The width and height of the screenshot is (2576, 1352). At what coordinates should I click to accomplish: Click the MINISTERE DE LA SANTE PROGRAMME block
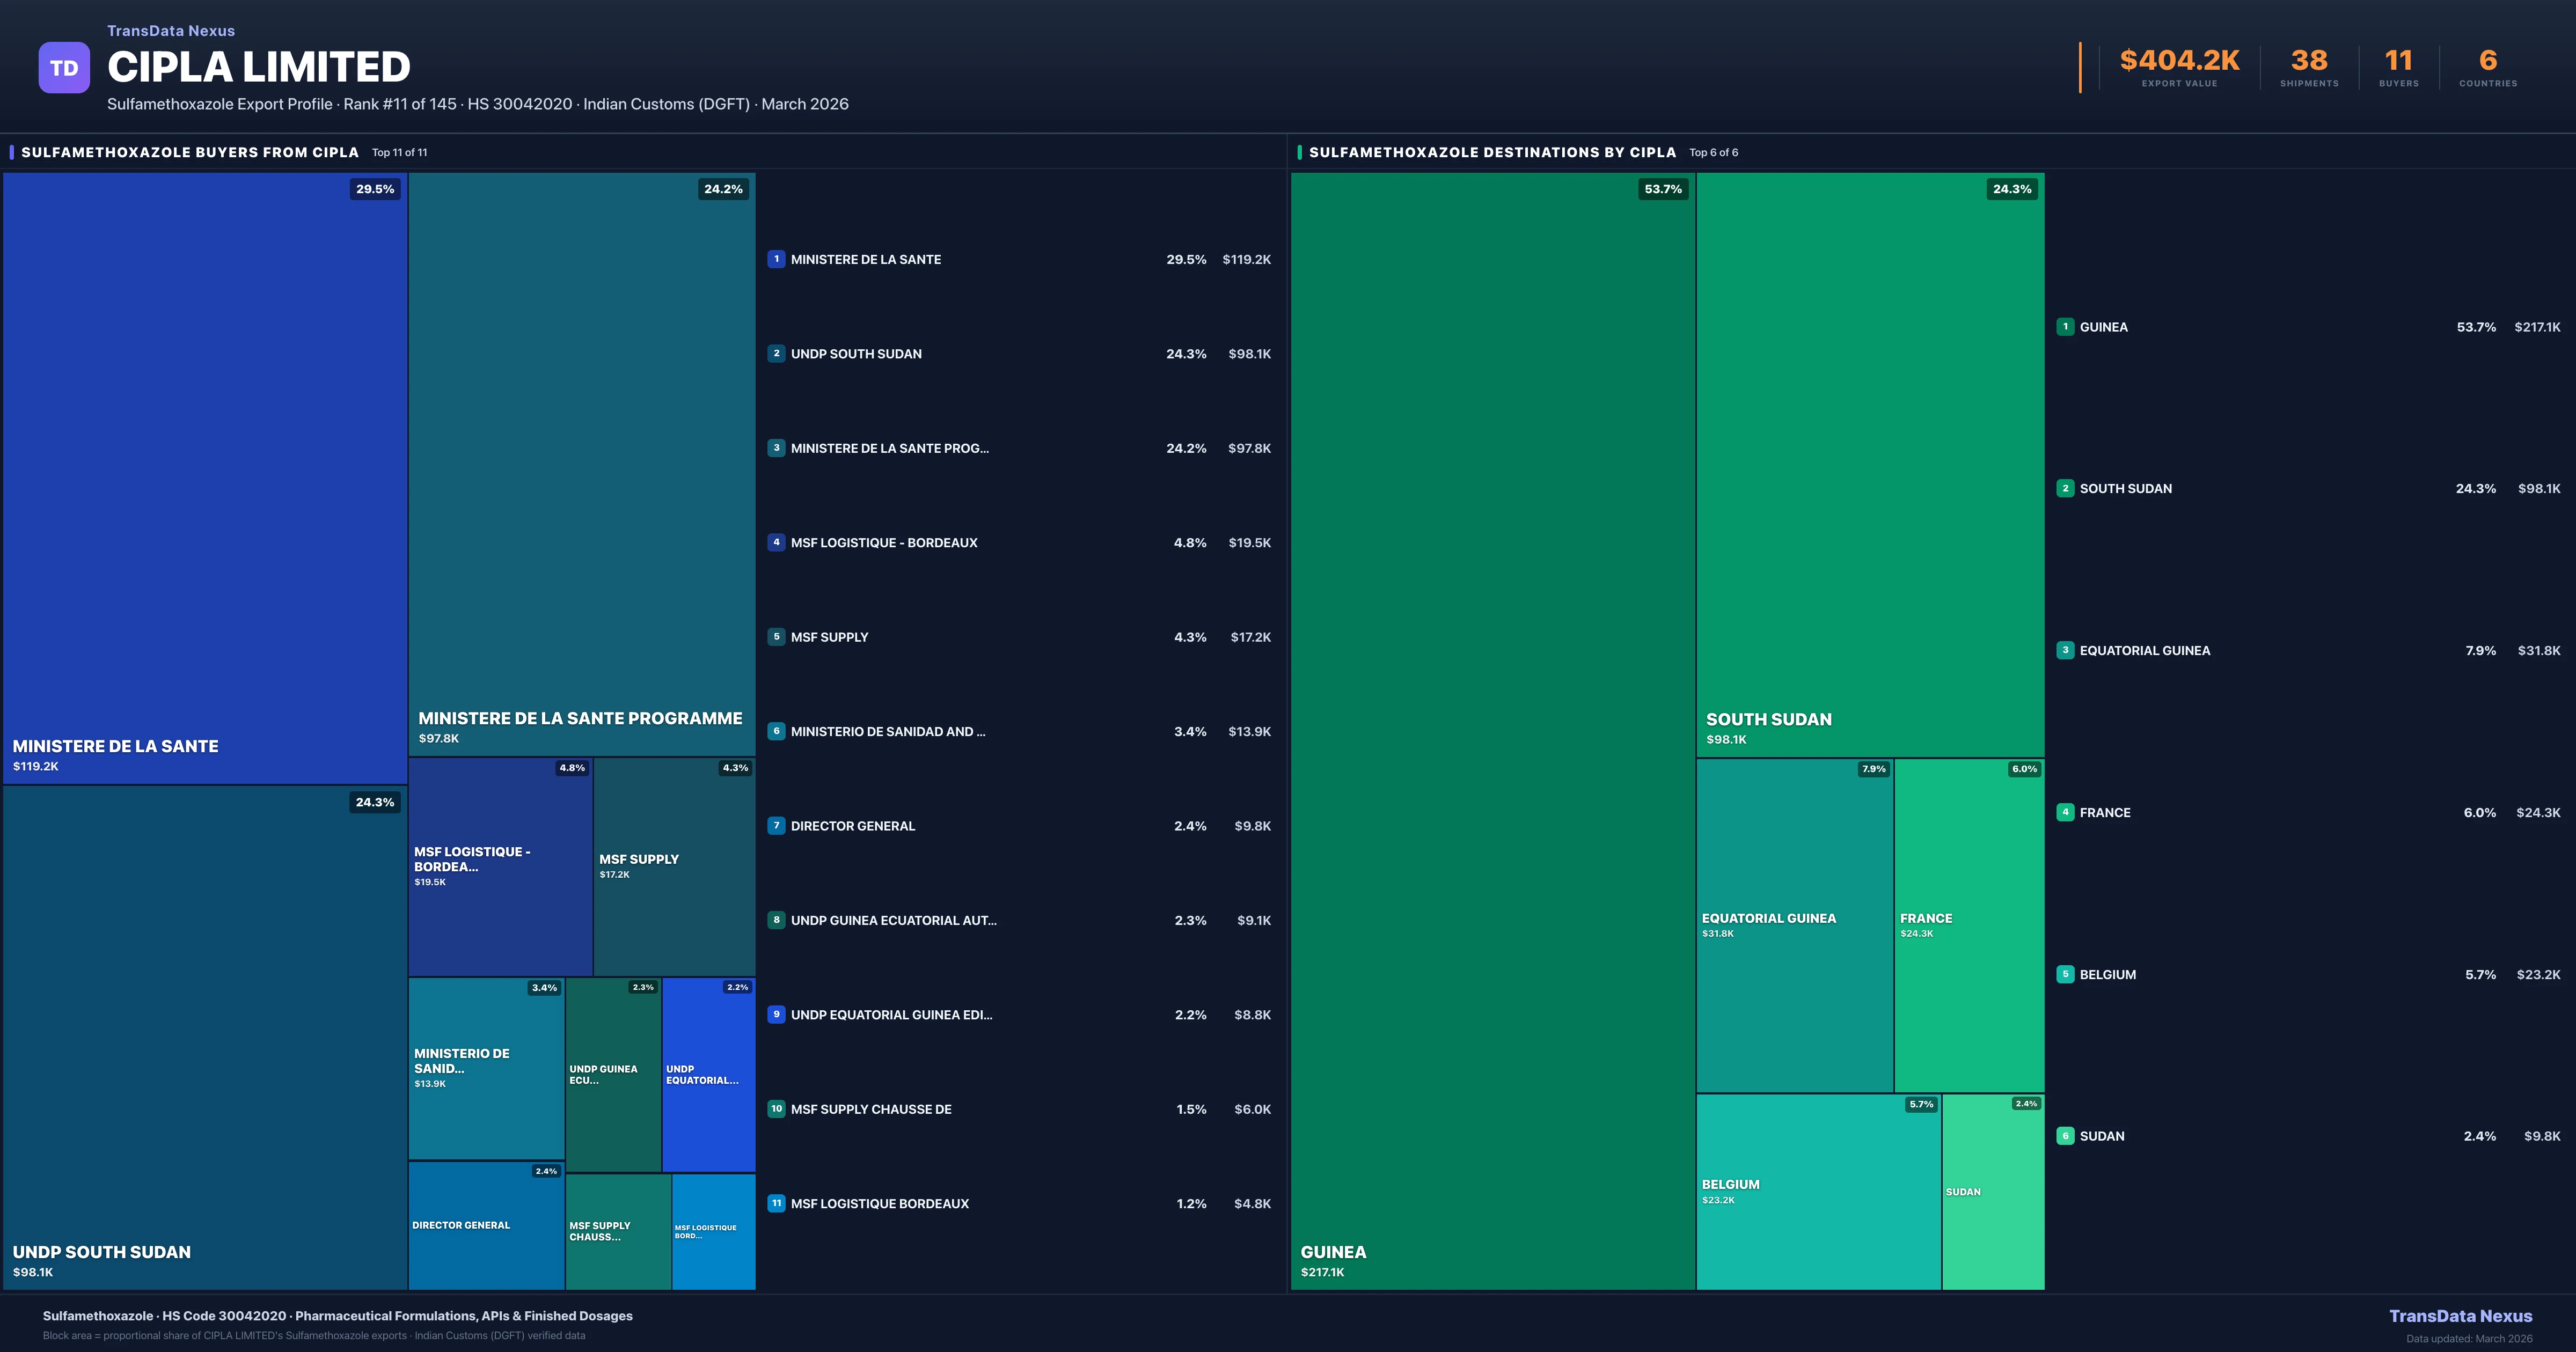(581, 465)
